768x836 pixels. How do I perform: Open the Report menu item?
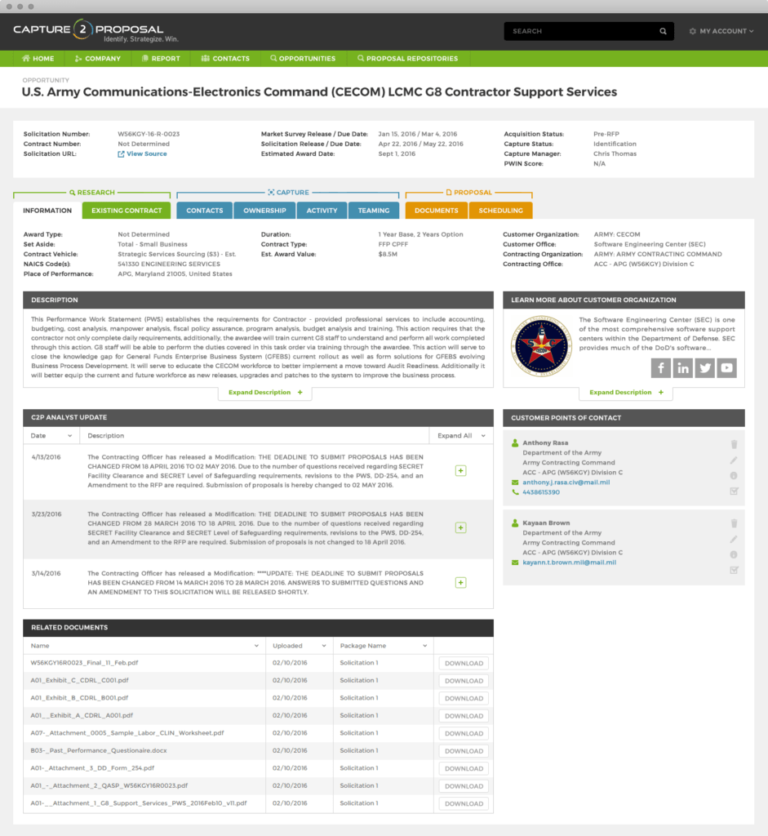[x=161, y=59]
